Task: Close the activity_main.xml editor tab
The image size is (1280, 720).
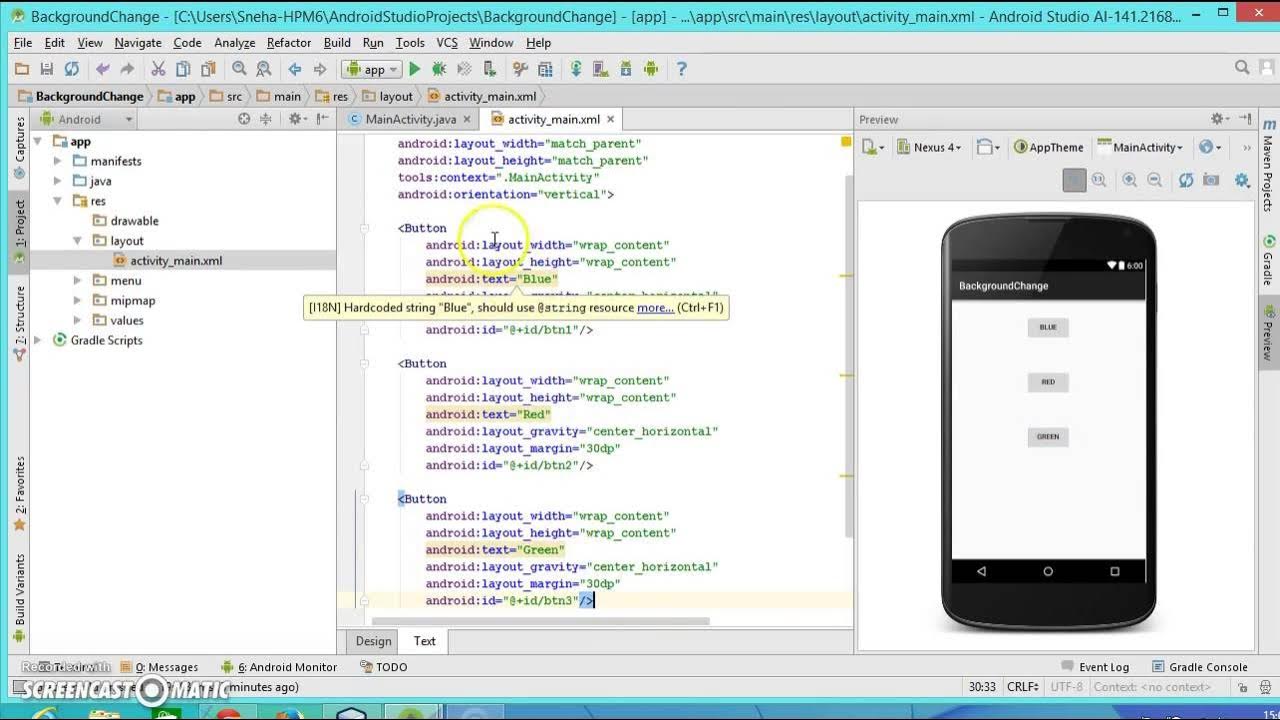Action: pos(610,119)
